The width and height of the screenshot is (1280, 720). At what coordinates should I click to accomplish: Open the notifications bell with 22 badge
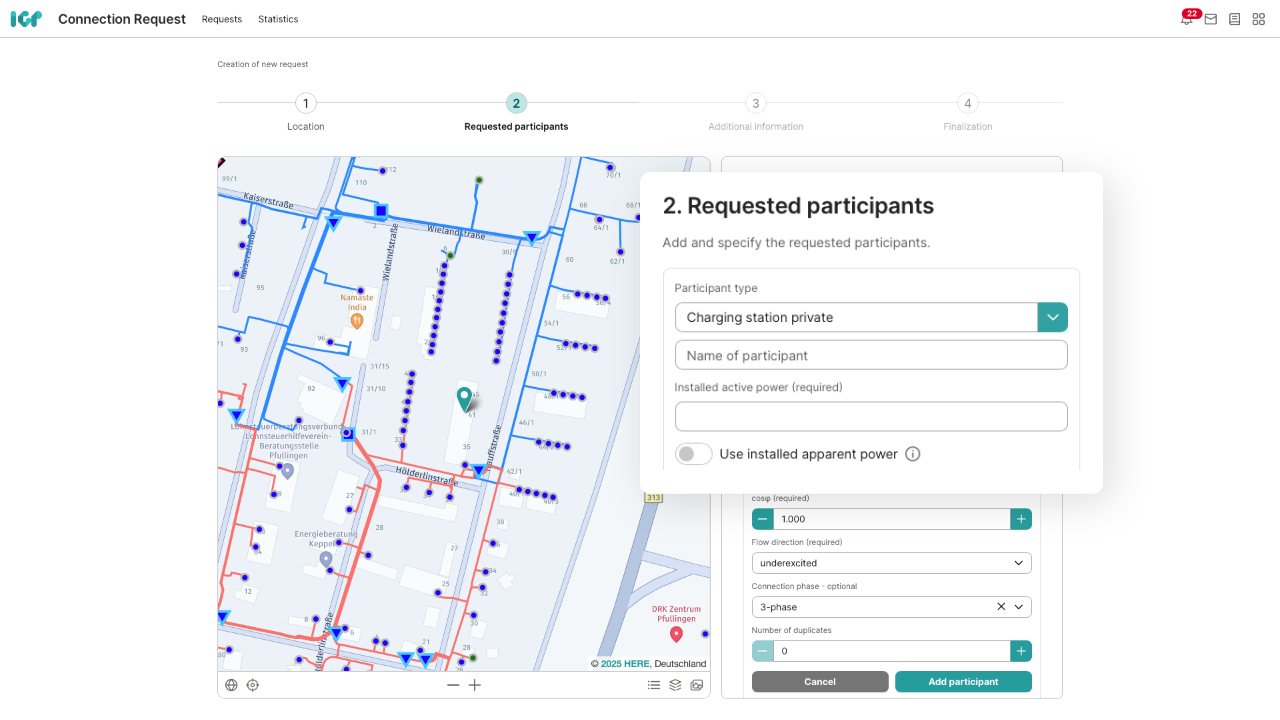point(1187,19)
